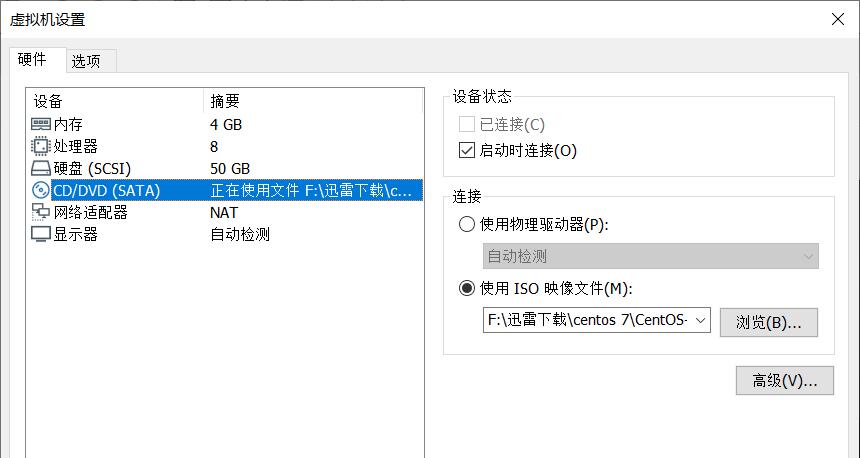Viewport: 860px width, 458px height.
Task: Select 使用物理驱动器(P) radio button
Action: tap(467, 224)
